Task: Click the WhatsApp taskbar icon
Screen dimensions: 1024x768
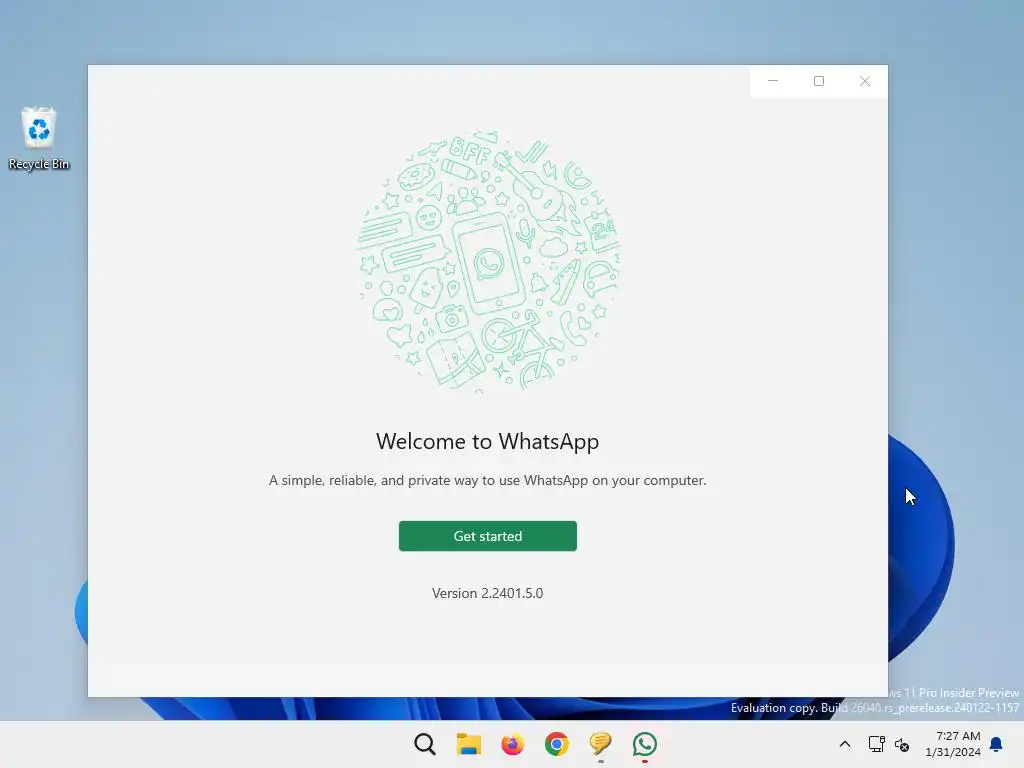Action: click(x=645, y=744)
